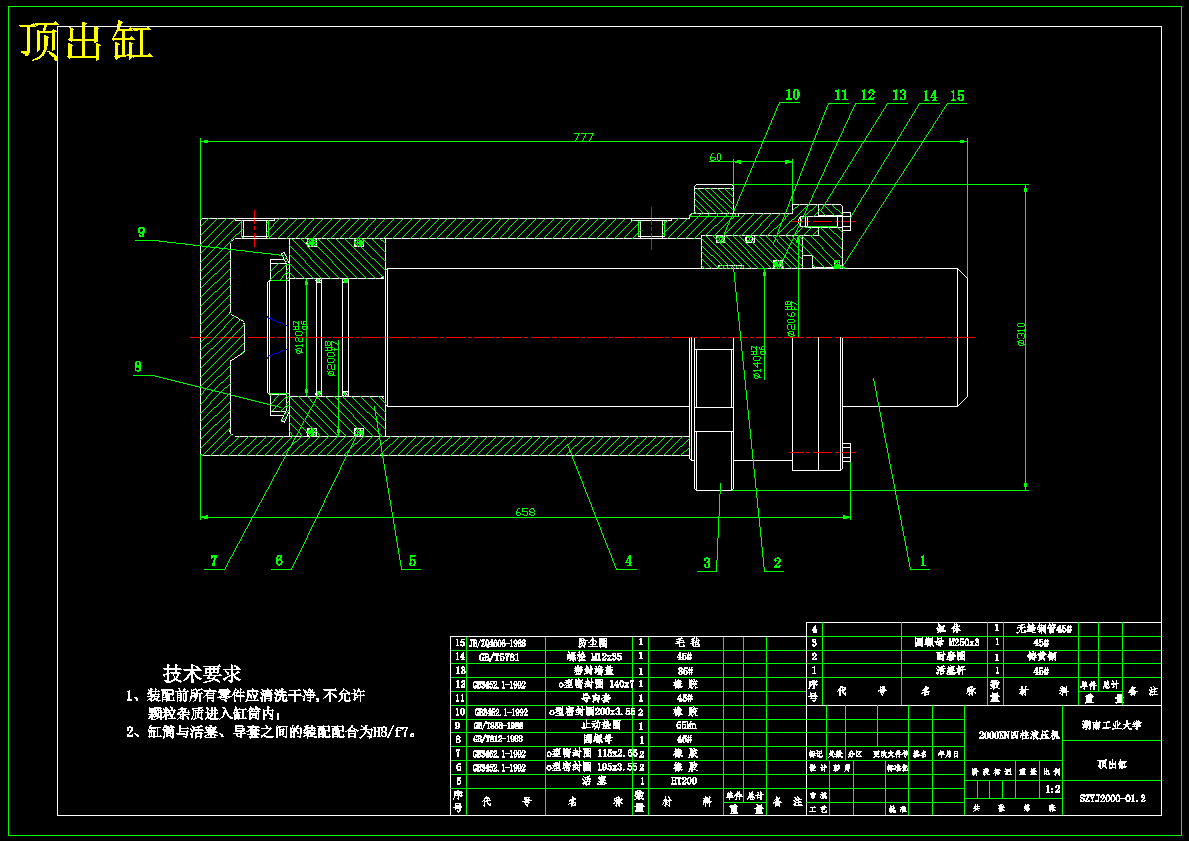Select the overall length dimension 777
The image size is (1189, 841).
(584, 137)
